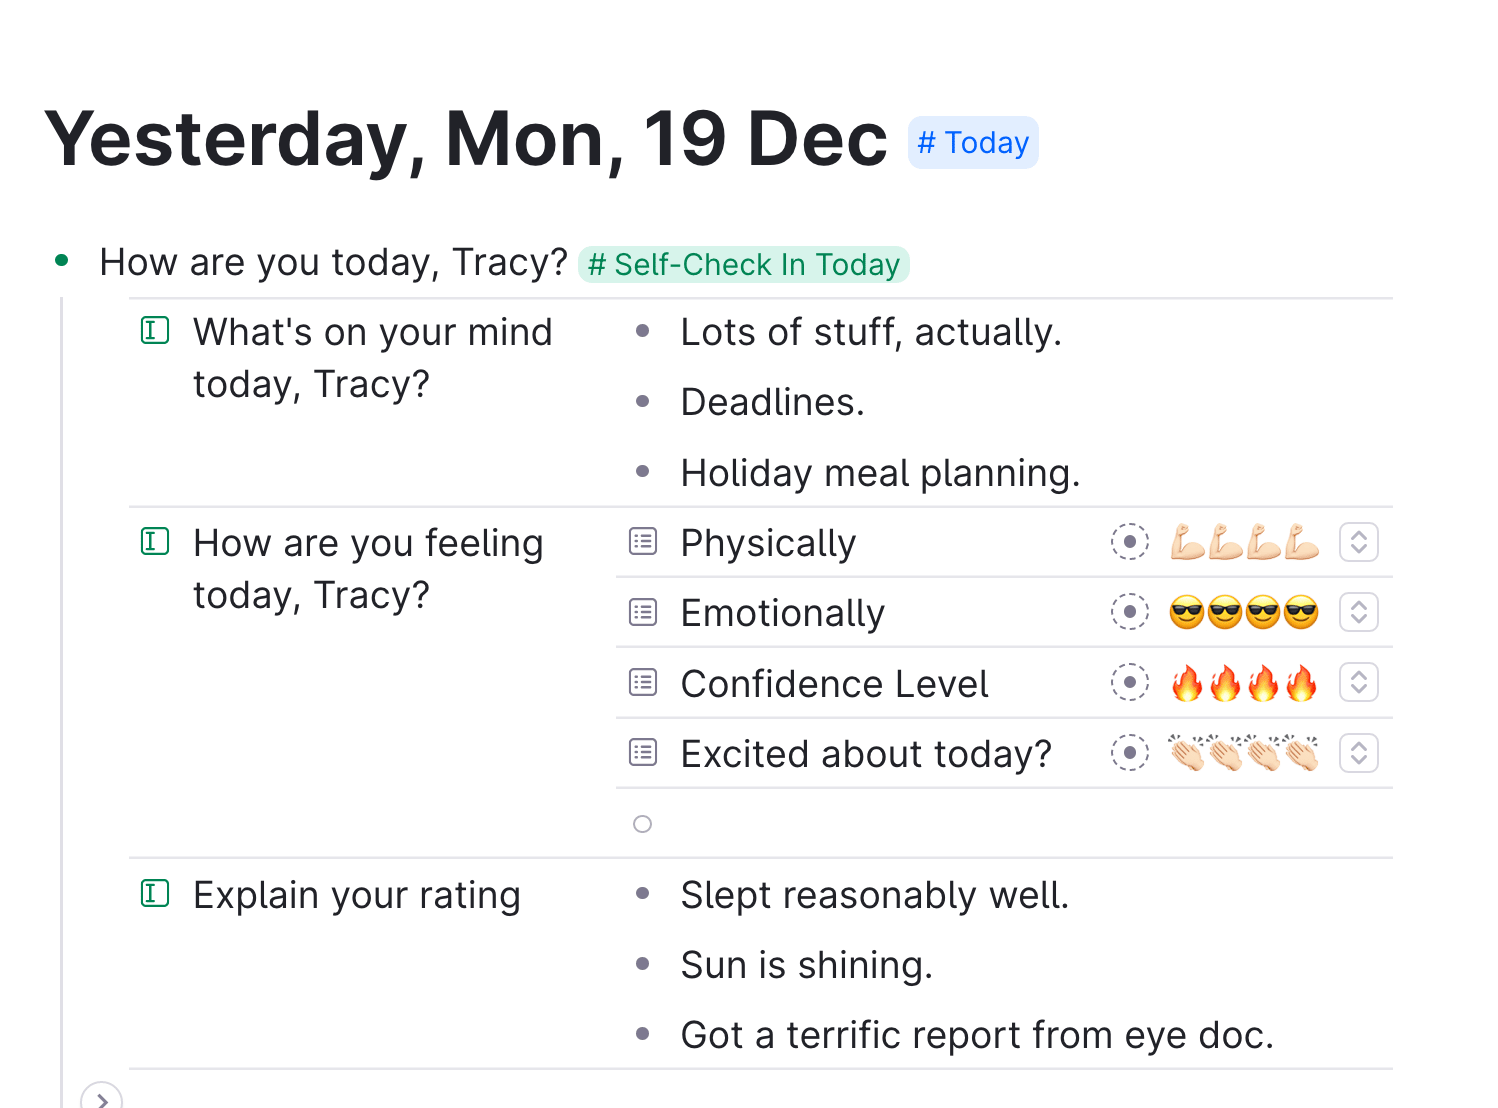Viewport: 1498px width, 1108px height.
Task: Click the options list icon beside Emotionally
Action: pyautogui.click(x=643, y=612)
